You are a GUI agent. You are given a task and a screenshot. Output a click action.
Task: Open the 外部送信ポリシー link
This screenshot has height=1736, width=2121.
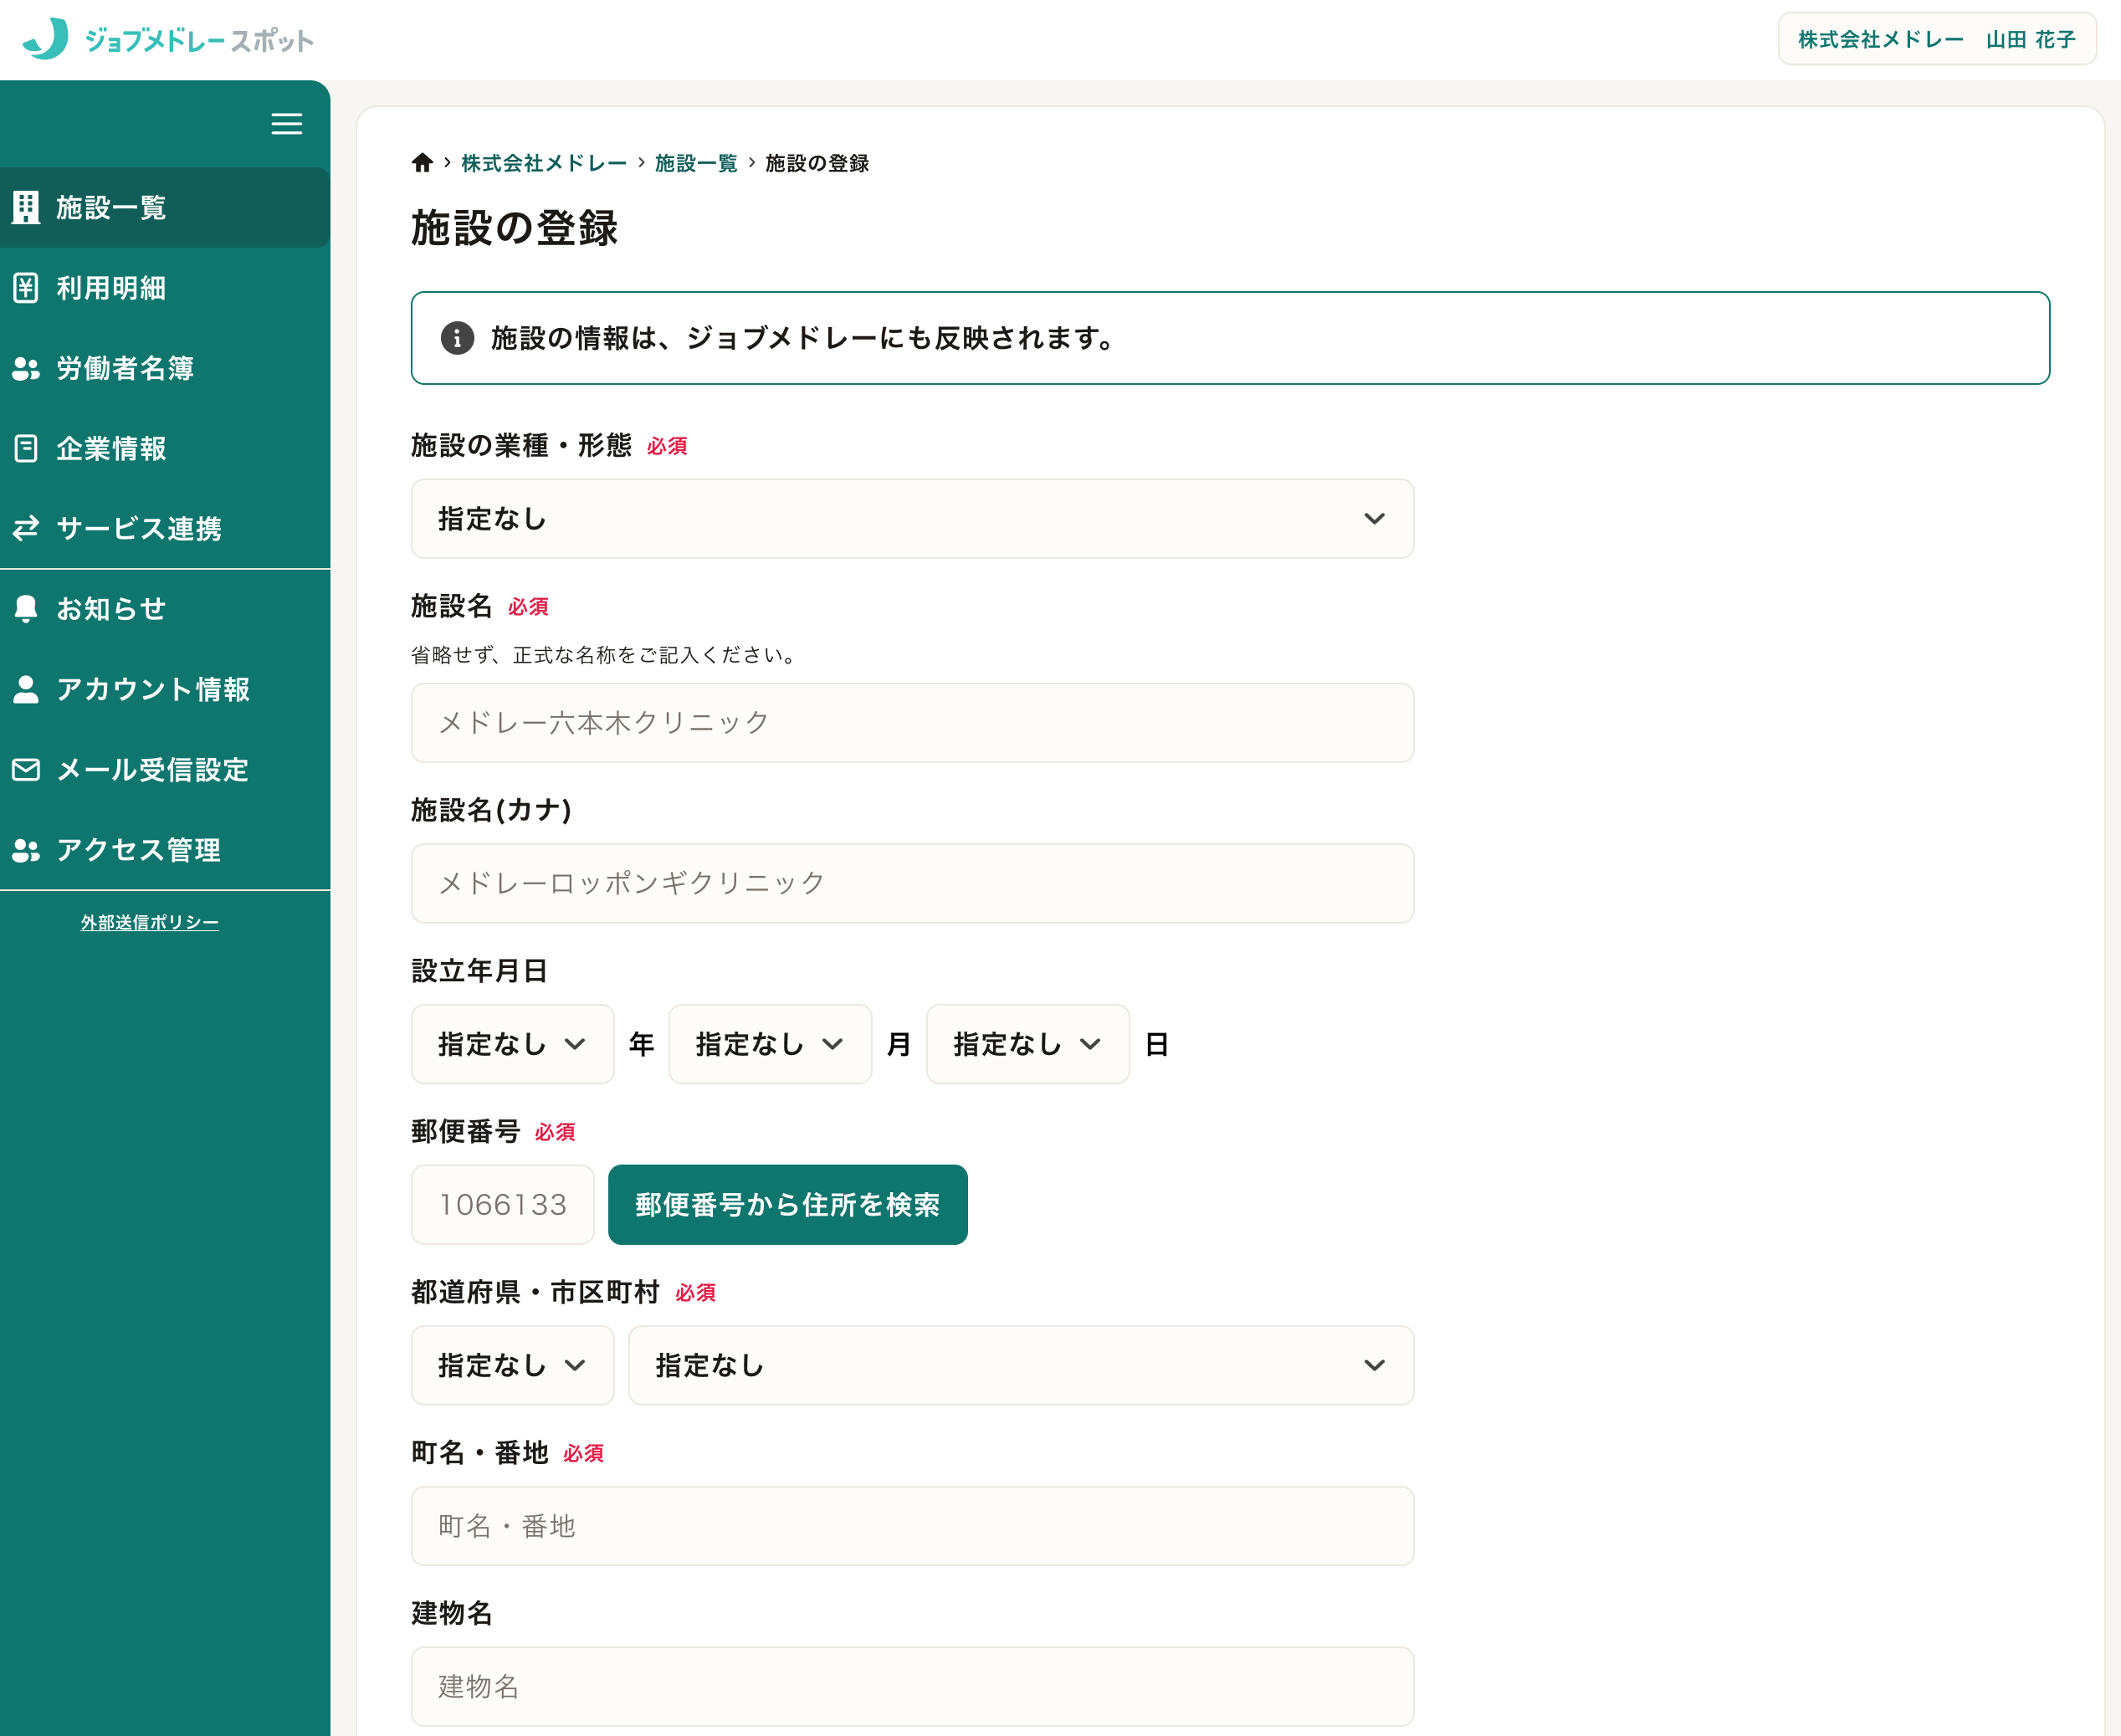[x=150, y=922]
